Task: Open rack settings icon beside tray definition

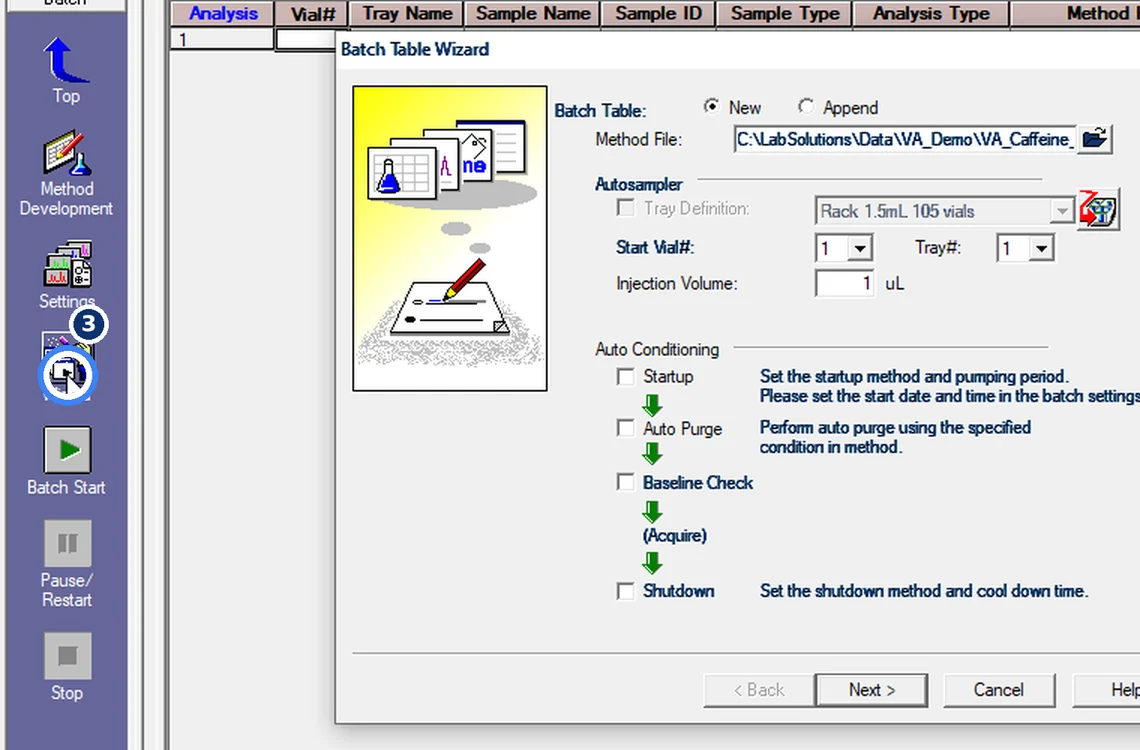Action: coord(1098,209)
